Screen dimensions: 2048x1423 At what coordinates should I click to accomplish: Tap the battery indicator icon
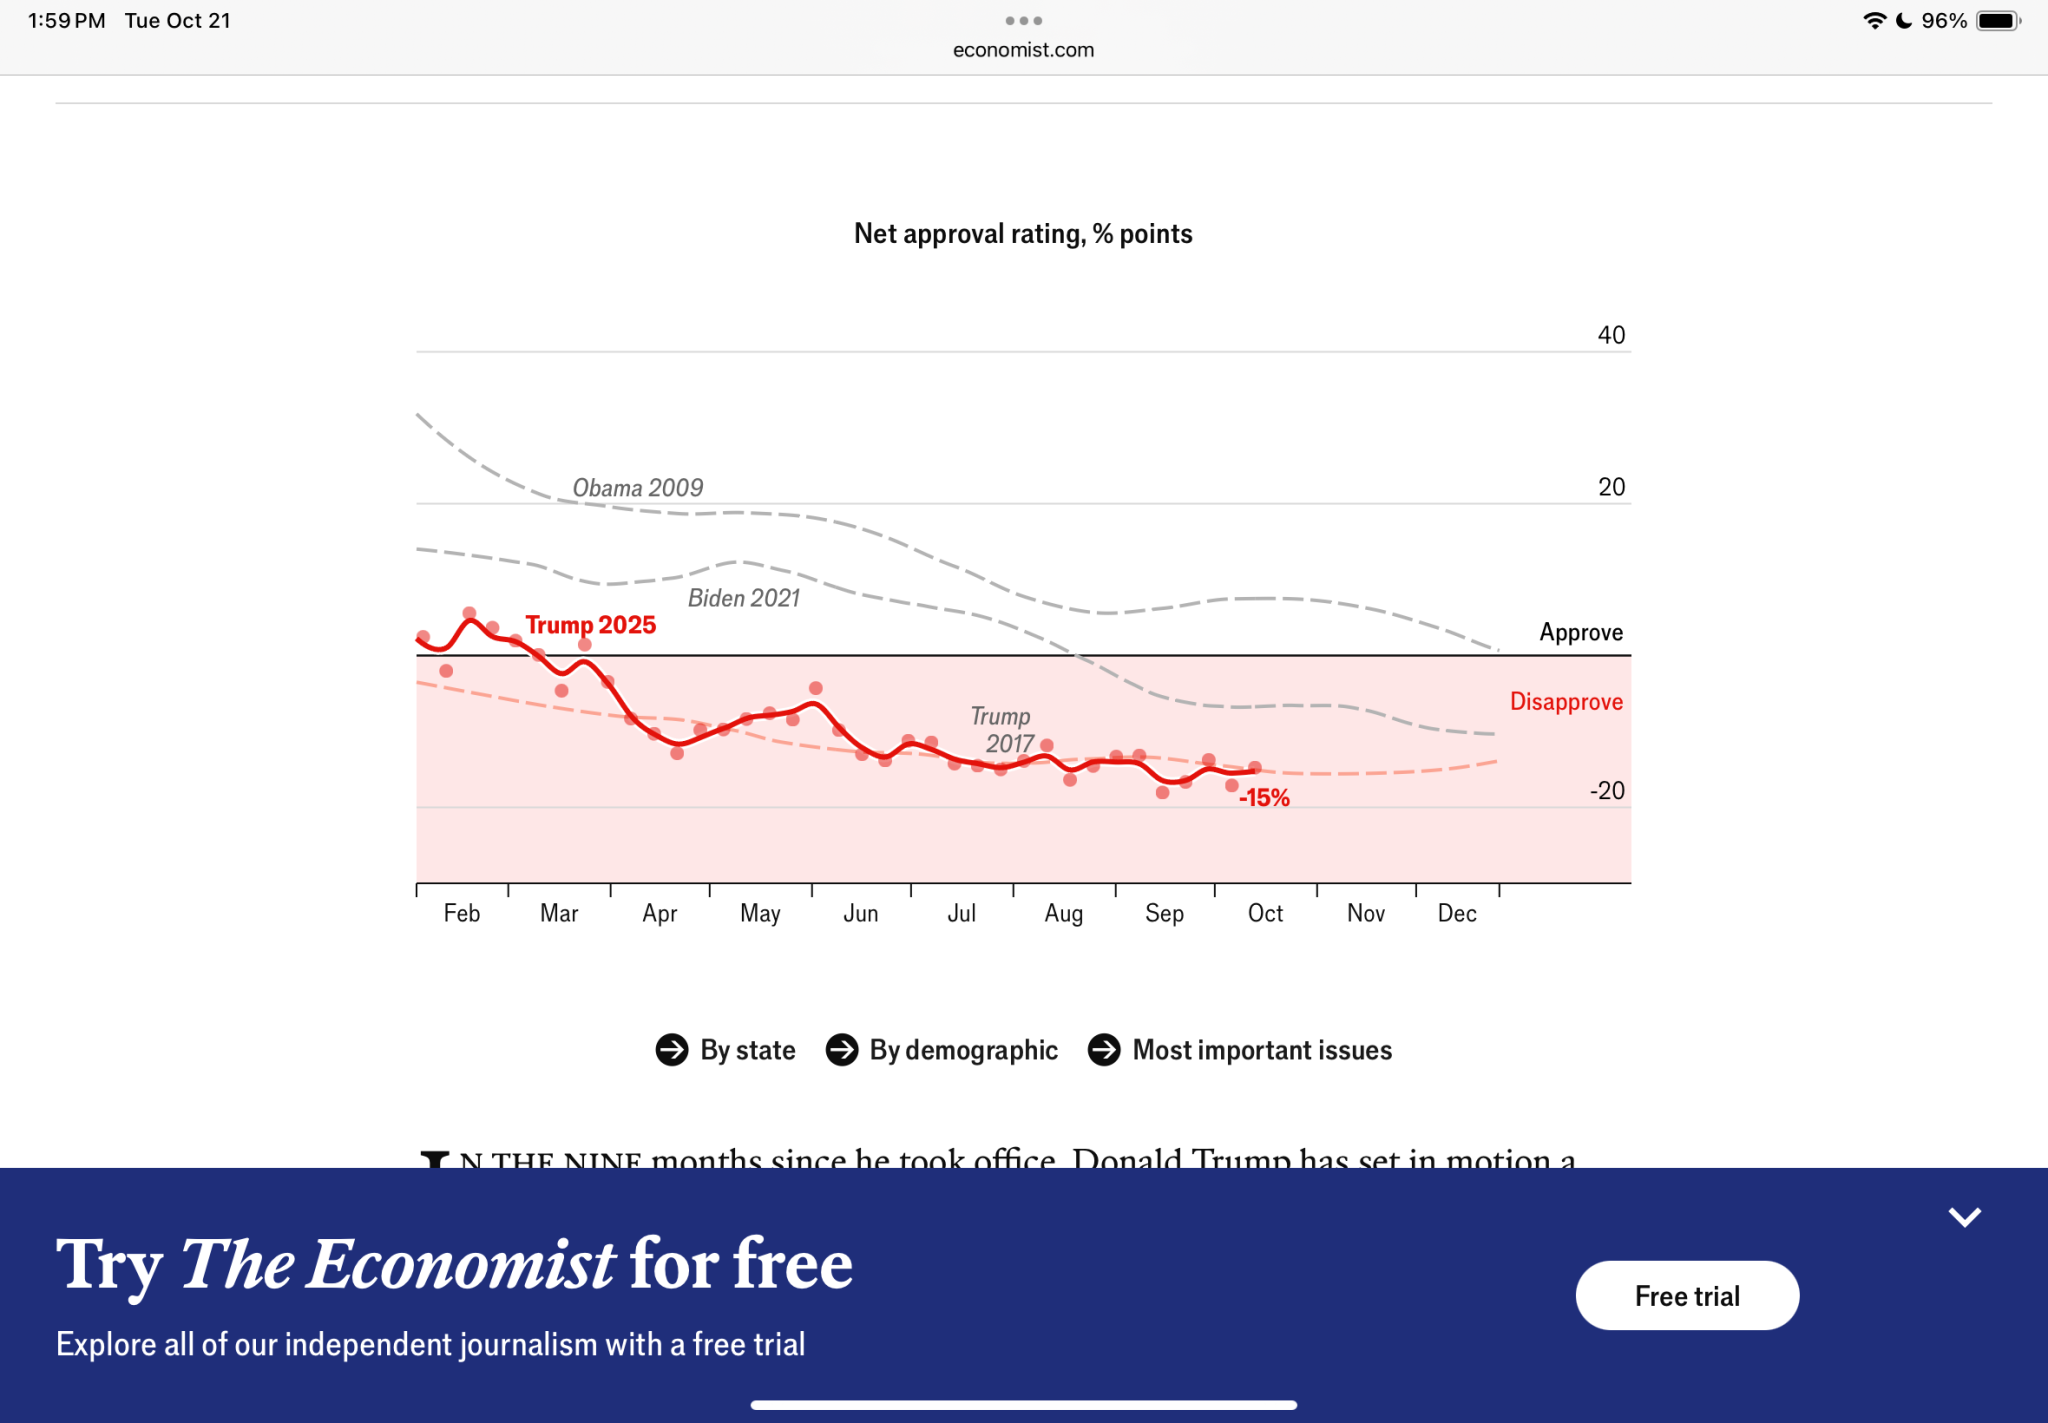click(1998, 21)
